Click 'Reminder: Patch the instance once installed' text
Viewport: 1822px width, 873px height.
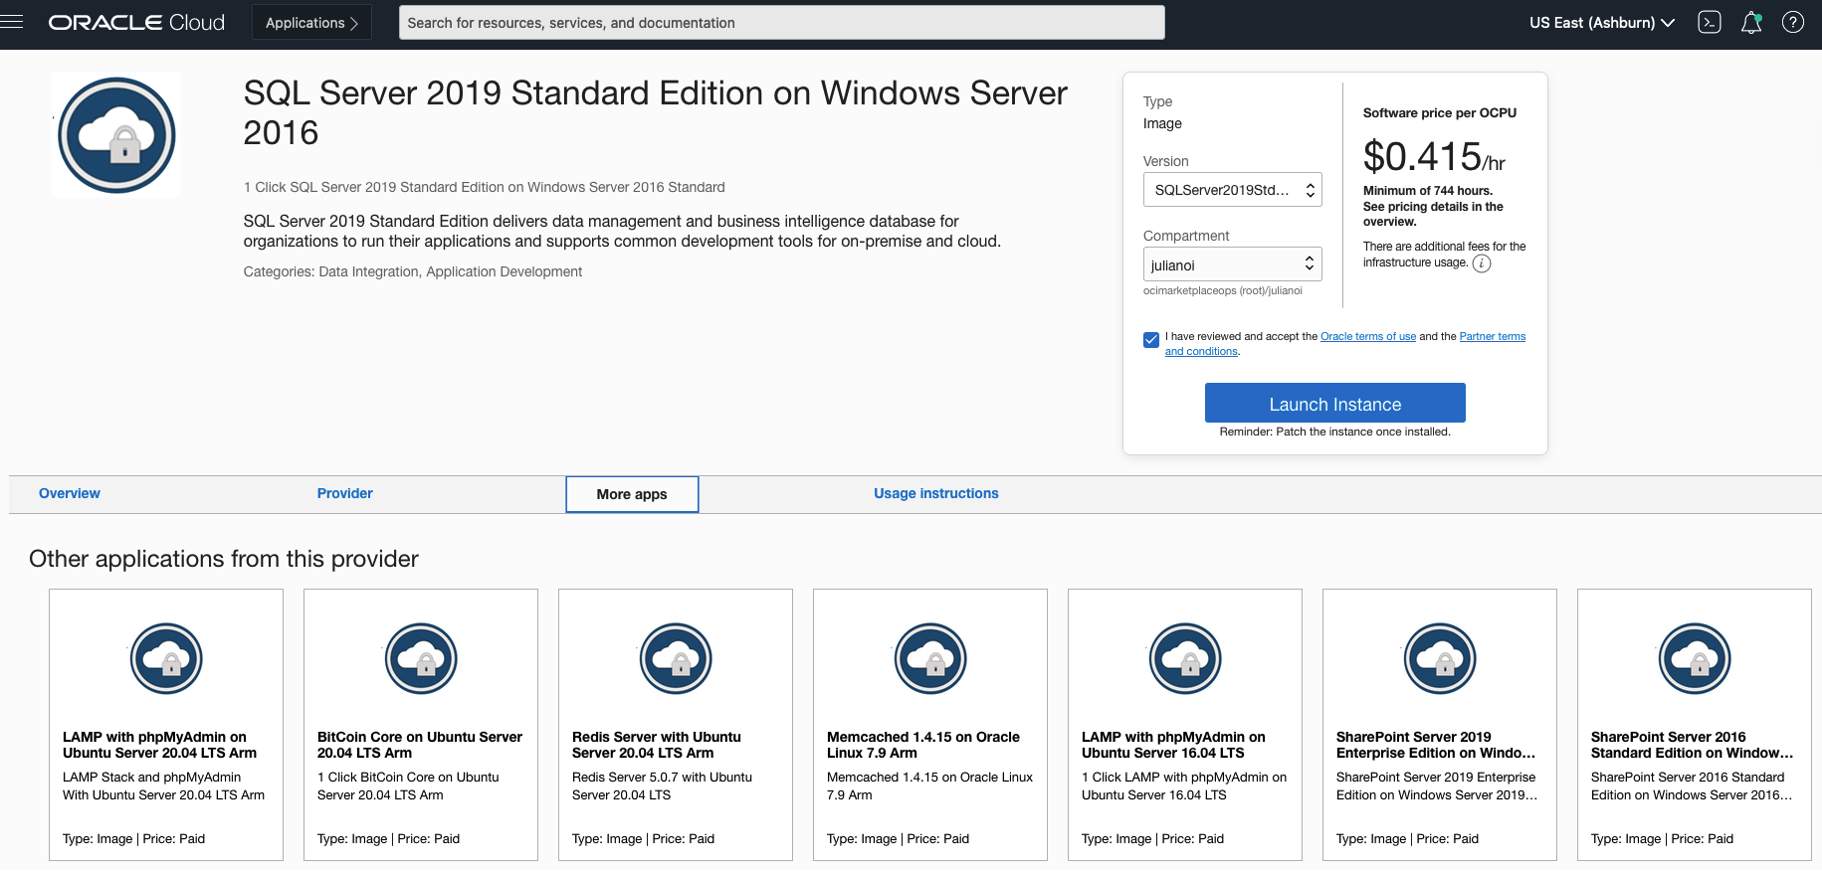(x=1335, y=432)
